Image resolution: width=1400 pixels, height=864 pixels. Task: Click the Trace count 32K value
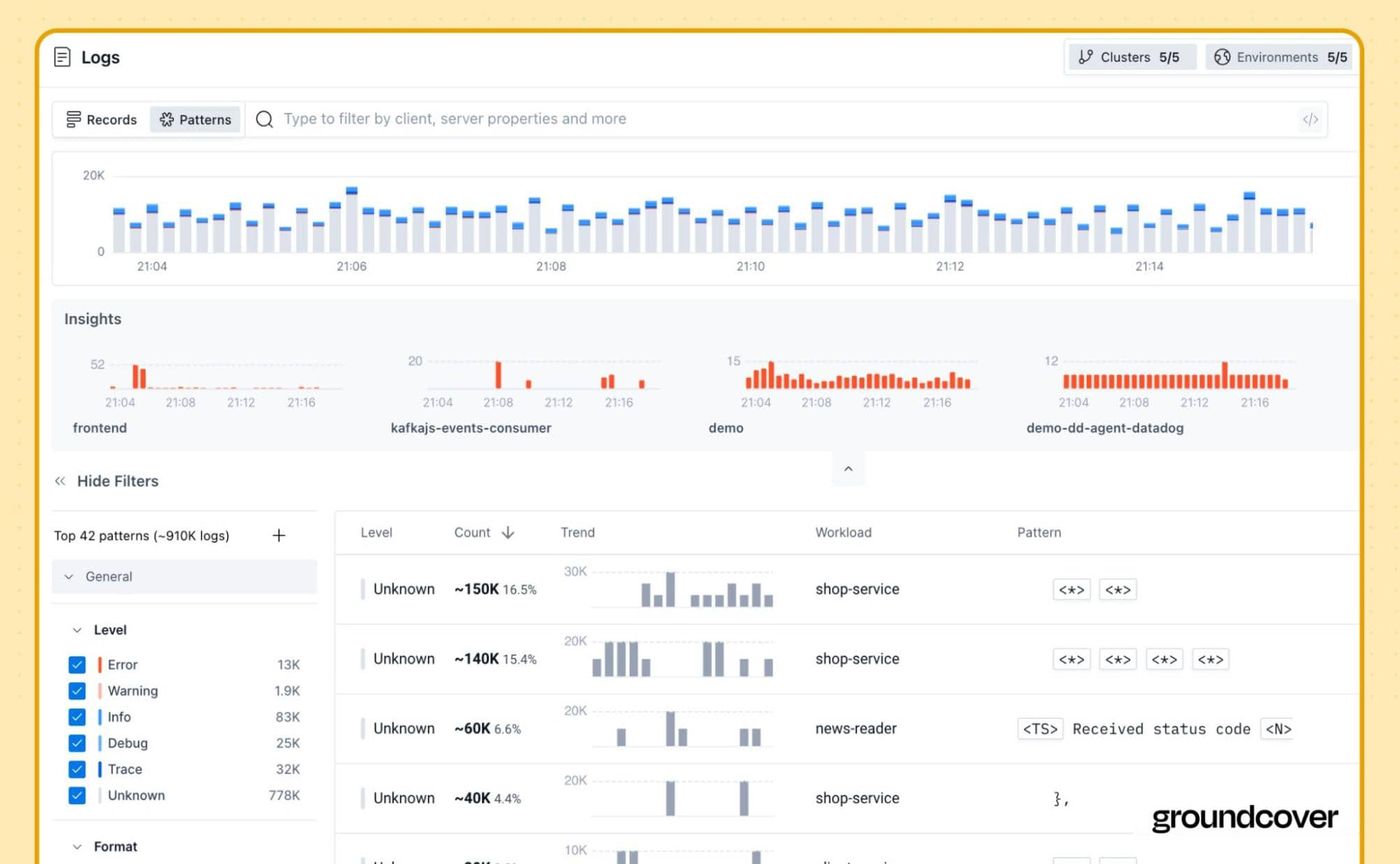click(x=288, y=769)
